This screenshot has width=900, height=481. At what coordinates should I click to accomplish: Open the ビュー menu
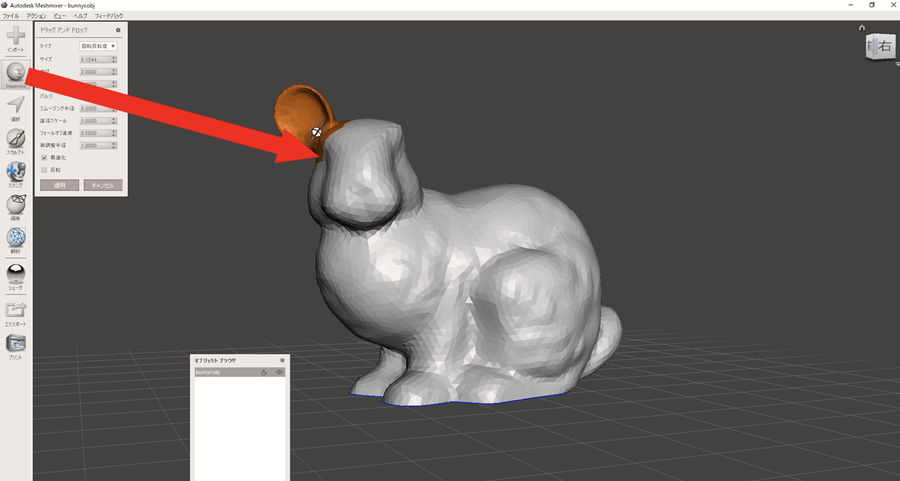click(x=60, y=16)
